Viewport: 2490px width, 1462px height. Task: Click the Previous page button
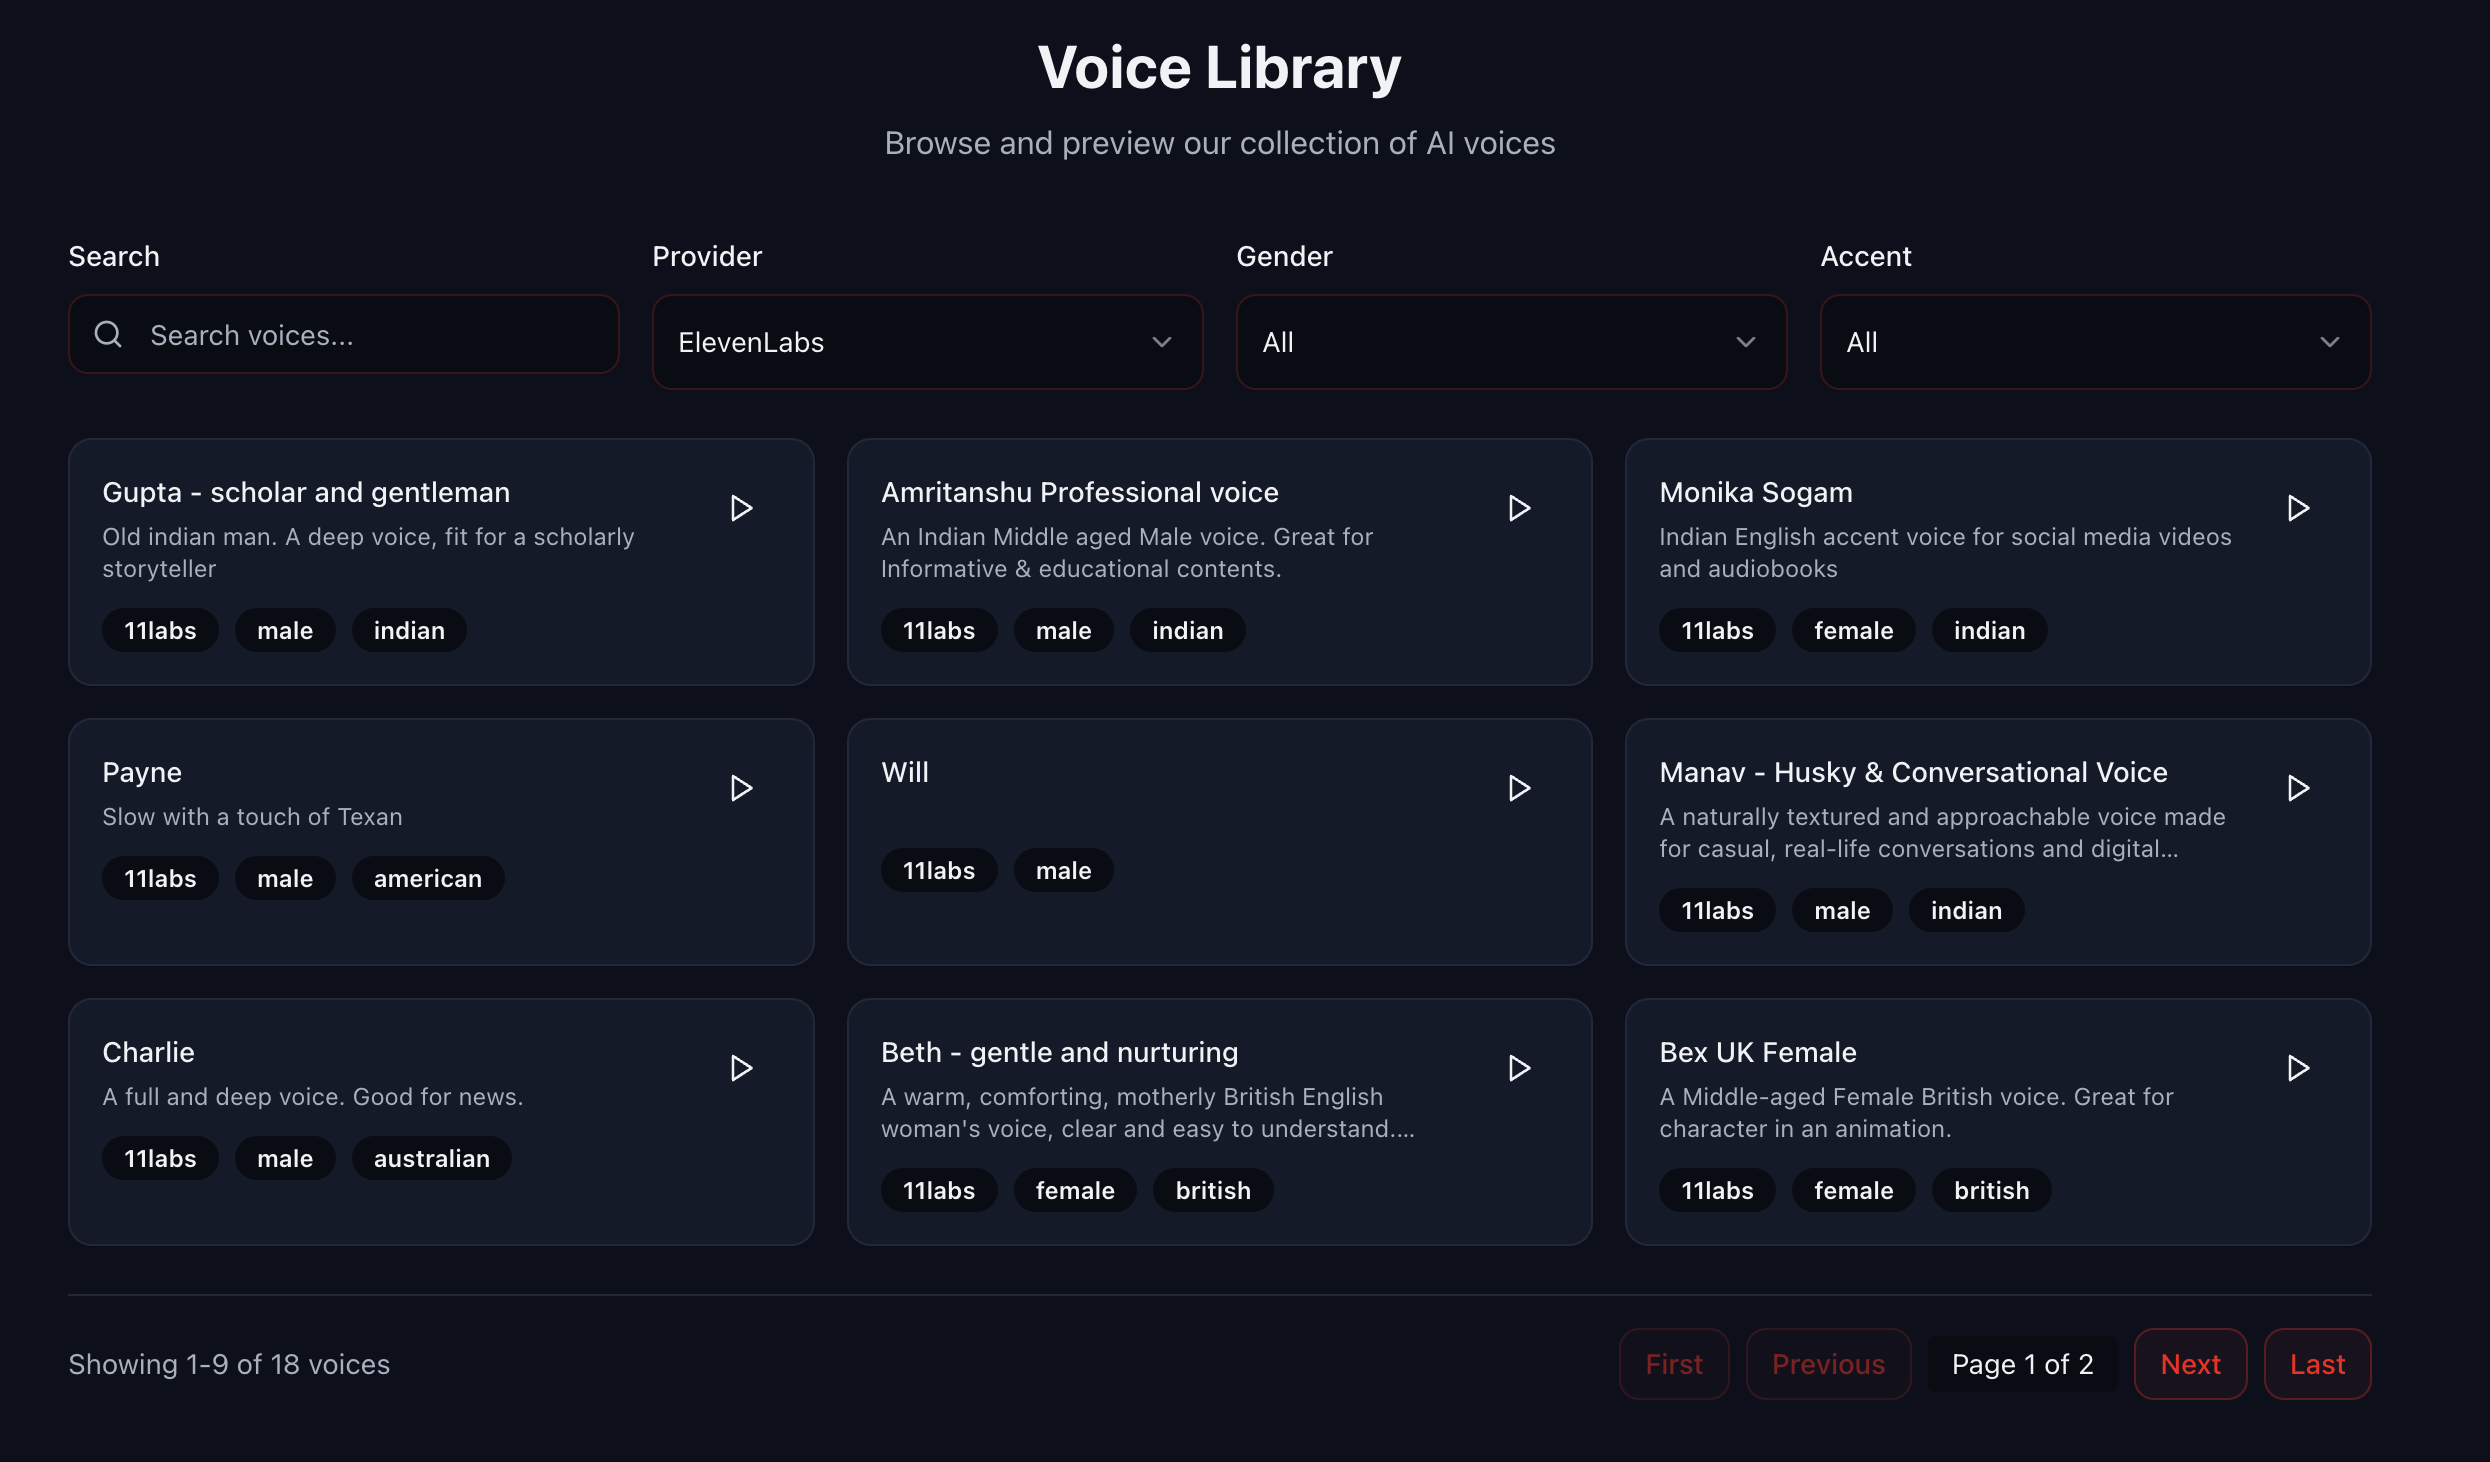pyautogui.click(x=1828, y=1363)
